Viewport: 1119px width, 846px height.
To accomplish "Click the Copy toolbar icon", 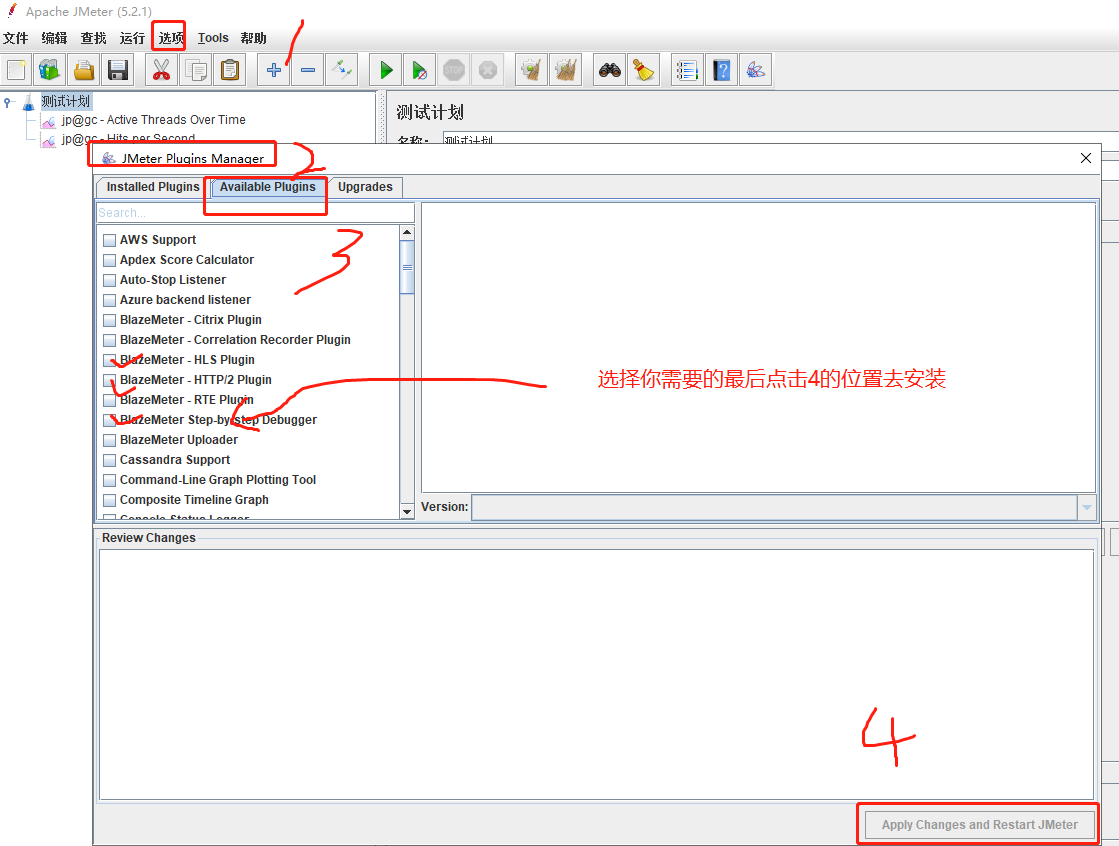I will point(196,70).
